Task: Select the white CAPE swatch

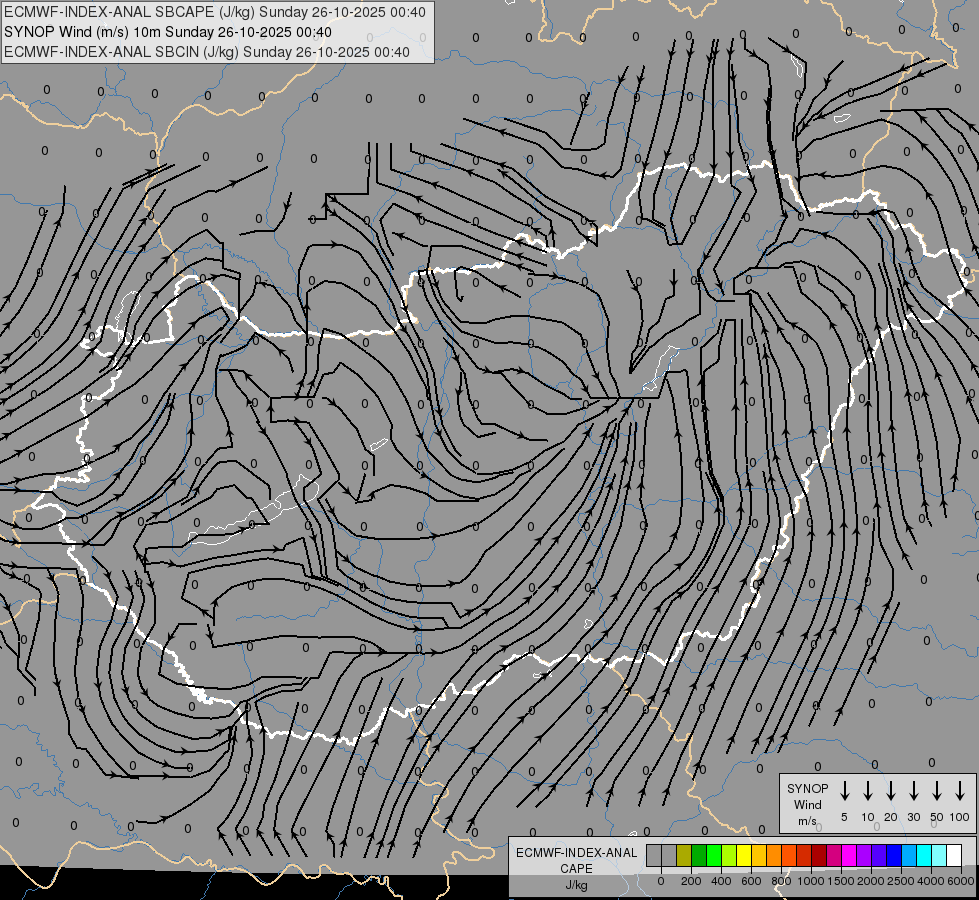Action: (954, 856)
